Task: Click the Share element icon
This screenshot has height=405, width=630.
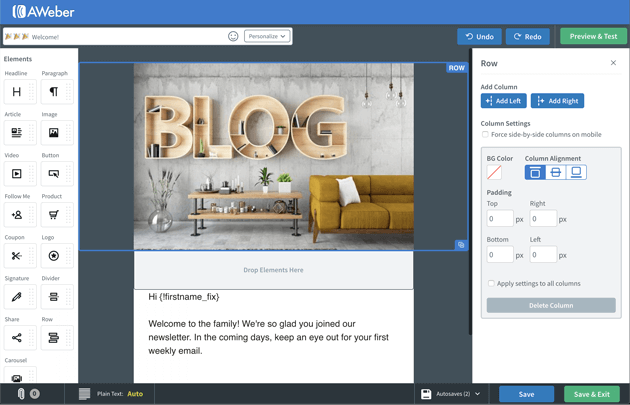Action: 17,338
